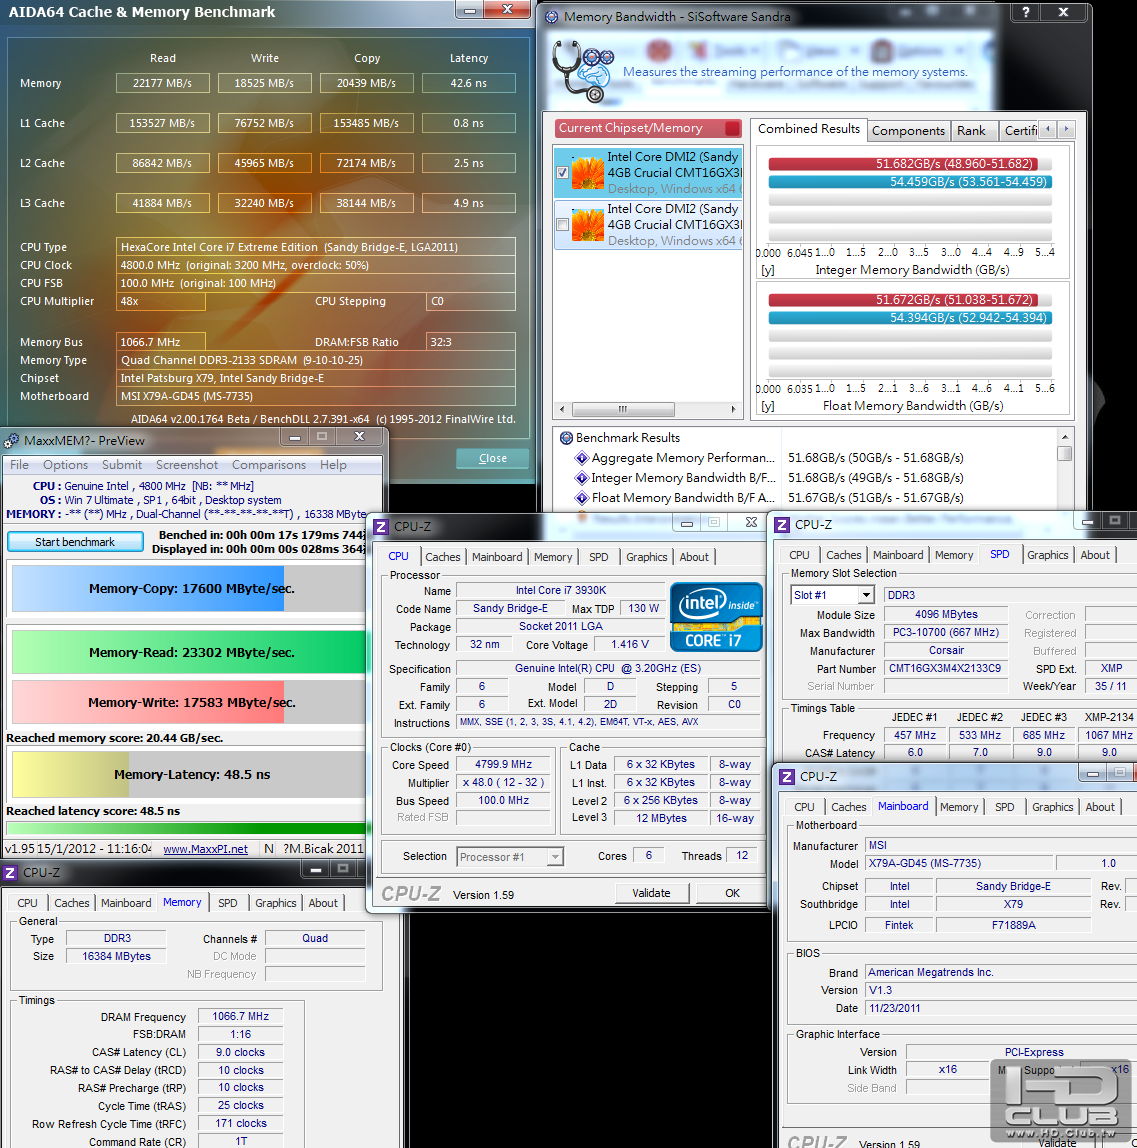This screenshot has height=1148, width=1137.
Task: Open MaxxMEM Help menu
Action: coord(333,465)
